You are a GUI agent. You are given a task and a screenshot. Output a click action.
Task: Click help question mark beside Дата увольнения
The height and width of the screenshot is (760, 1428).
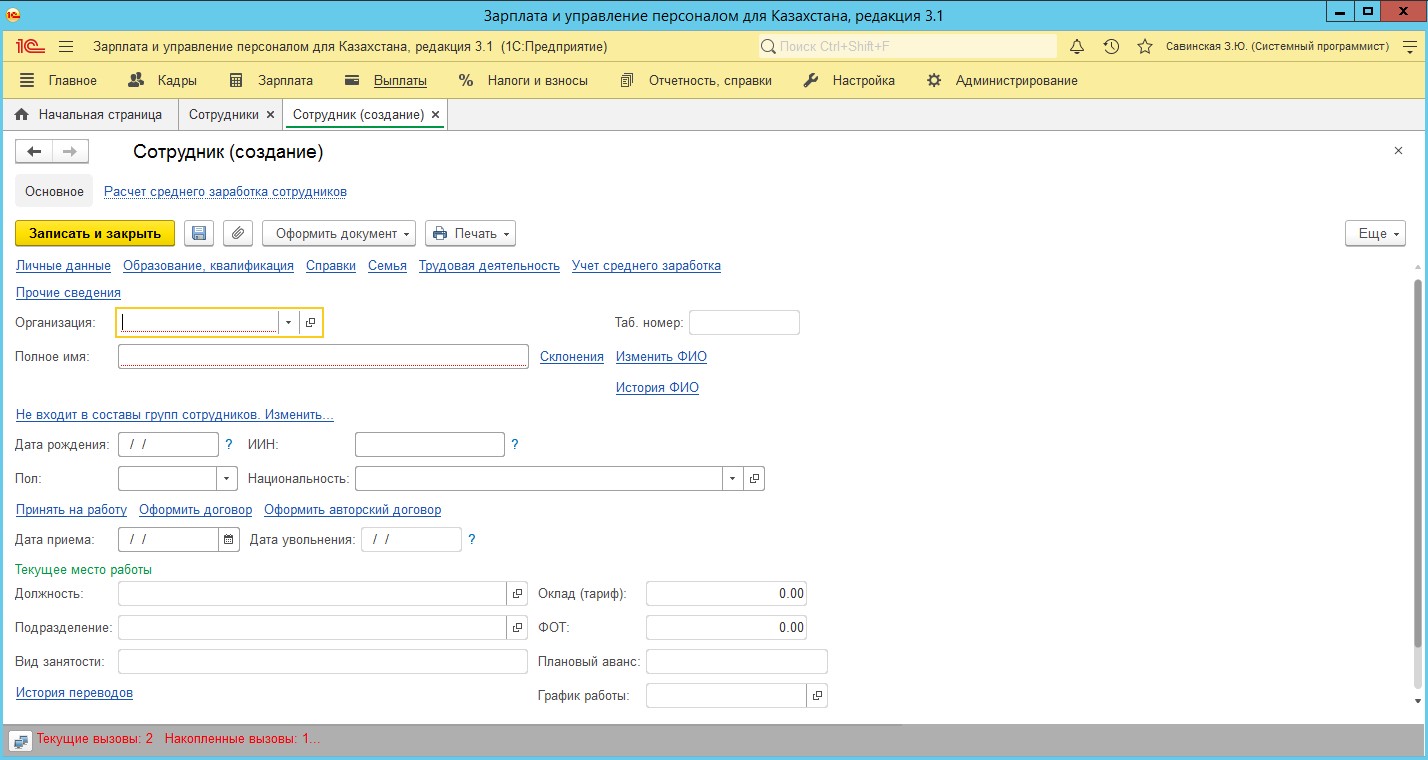[x=472, y=540]
